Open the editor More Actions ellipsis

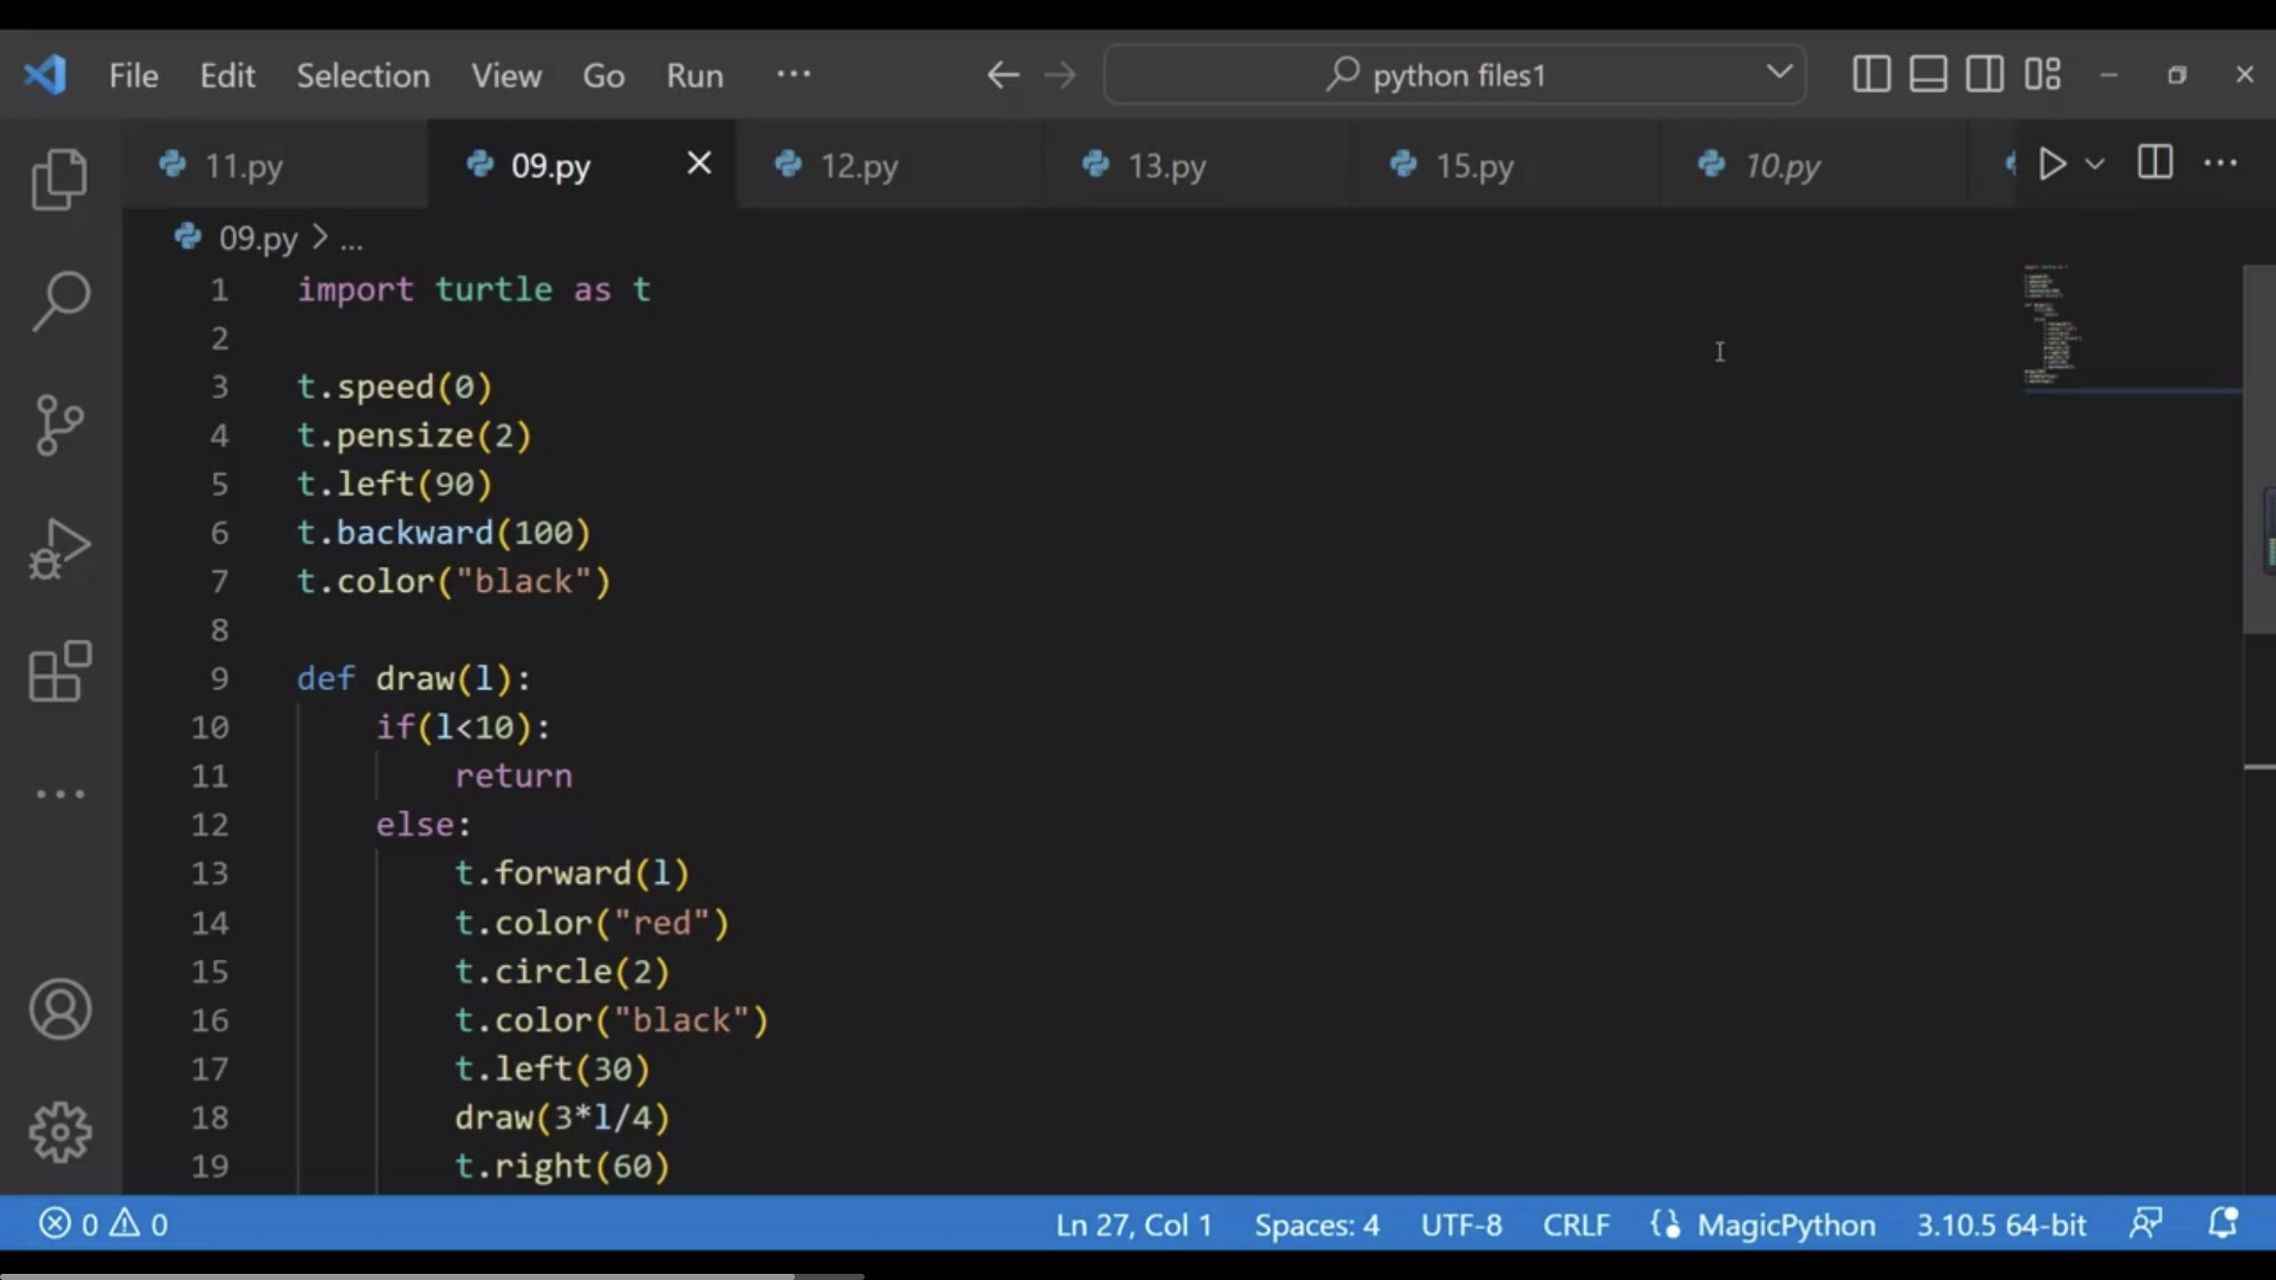click(x=2220, y=163)
